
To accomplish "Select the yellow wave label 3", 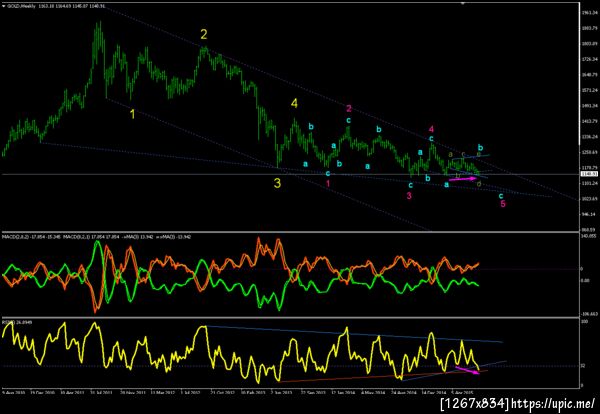I will pos(277,184).
